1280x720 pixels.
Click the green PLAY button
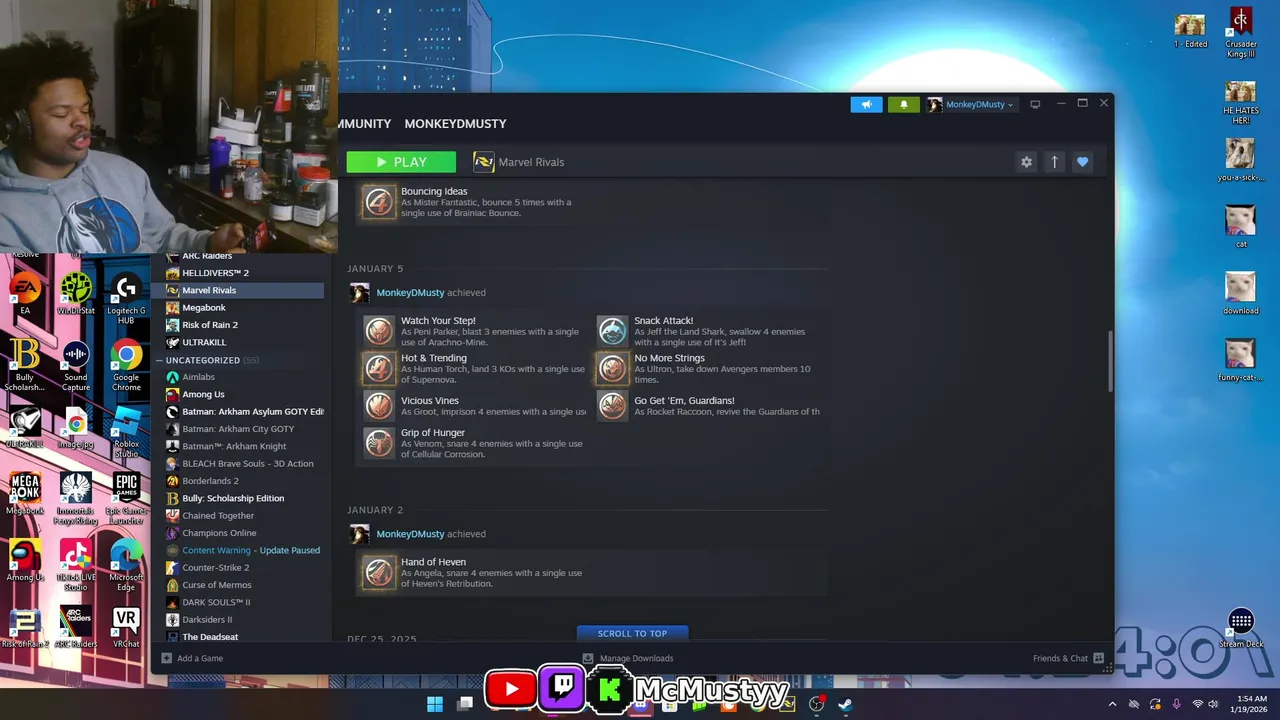[401, 162]
